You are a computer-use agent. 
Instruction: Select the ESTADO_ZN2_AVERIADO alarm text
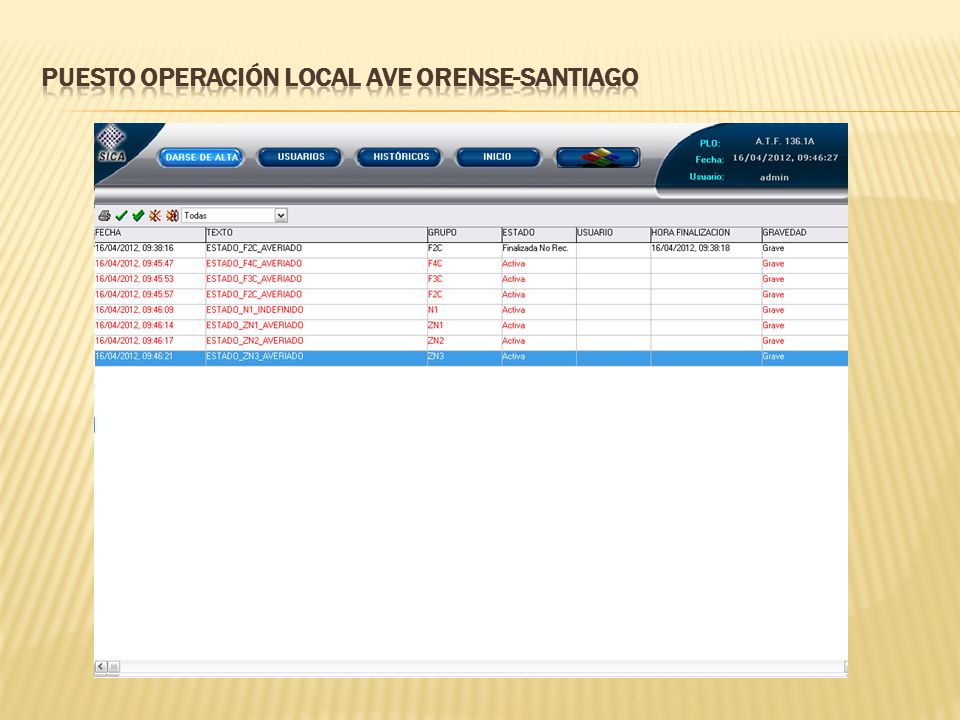(x=255, y=341)
